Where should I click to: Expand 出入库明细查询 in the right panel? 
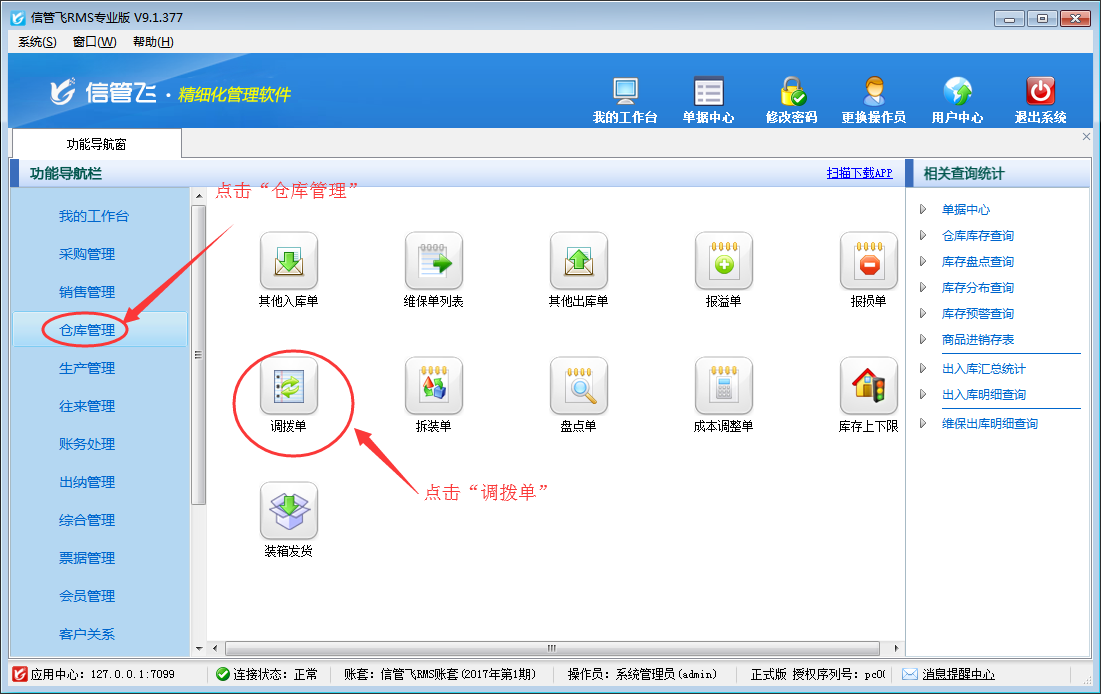click(923, 395)
